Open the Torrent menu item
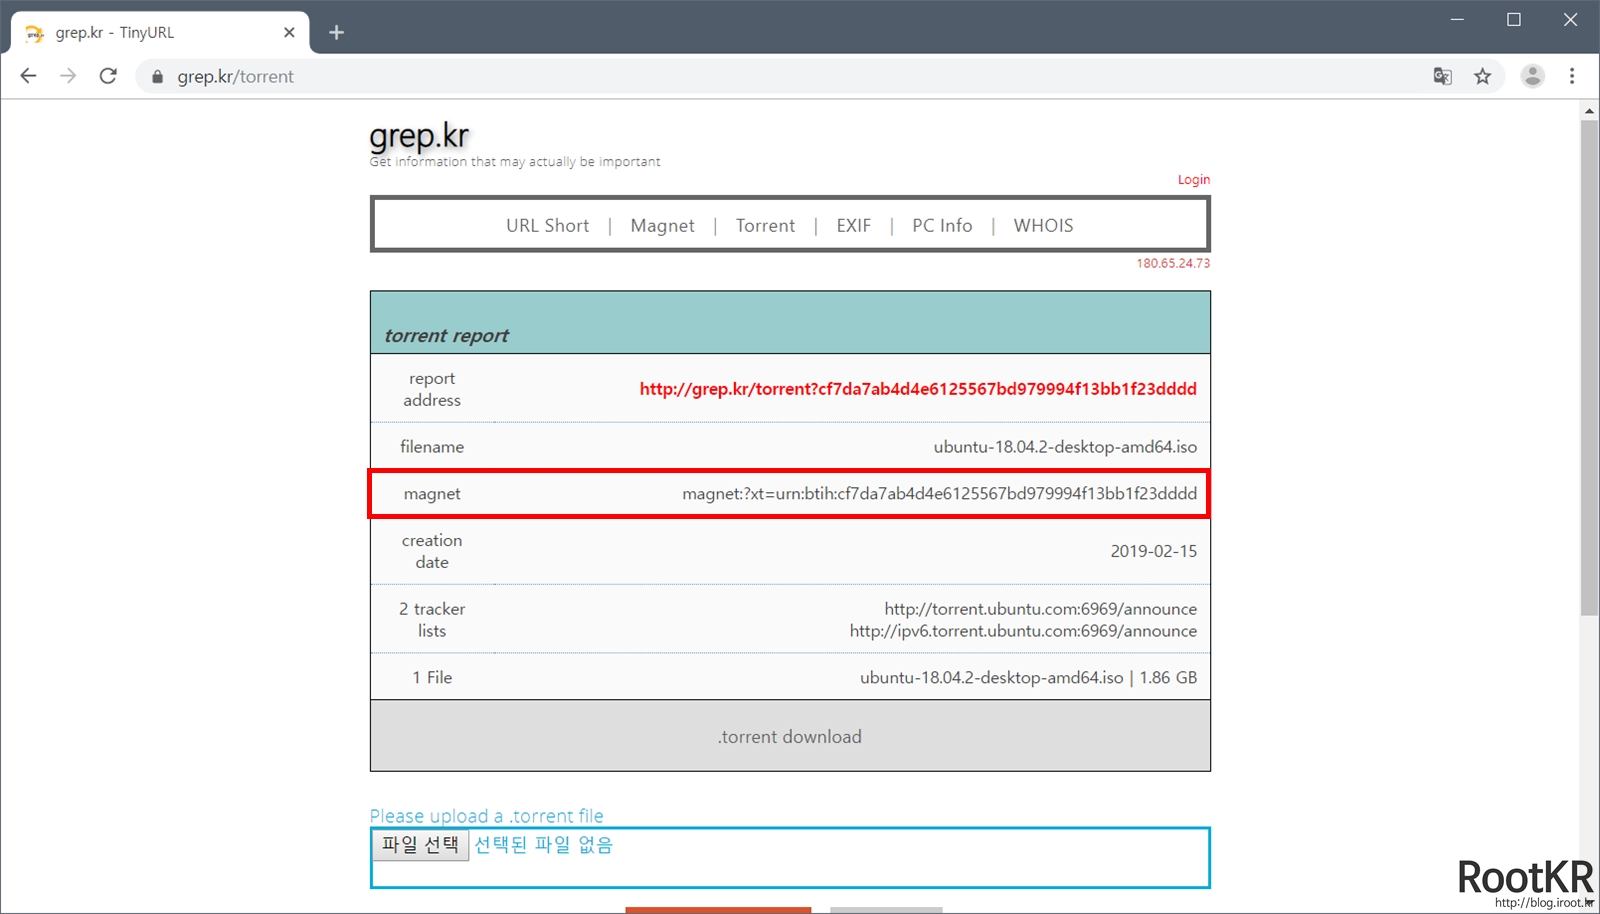1600x914 pixels. (765, 226)
